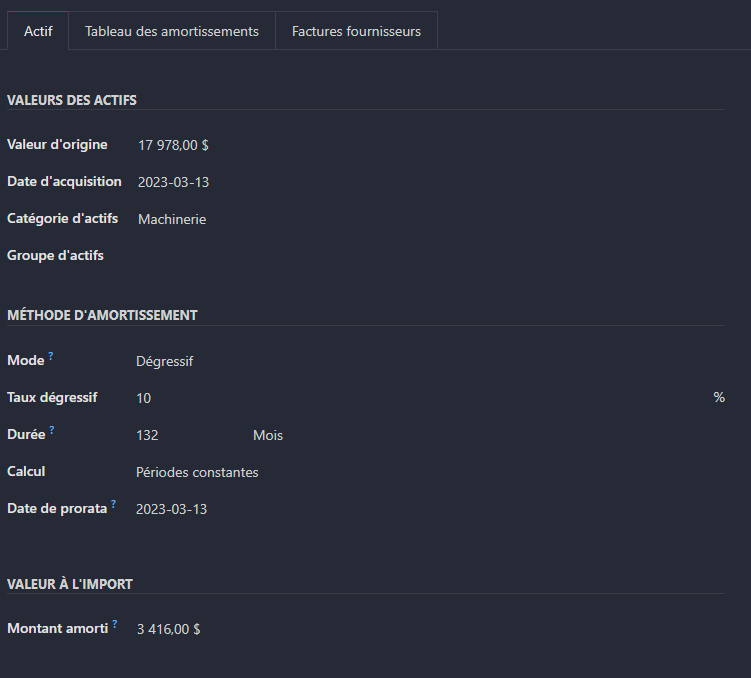Click the Durée help question mark icon
The height and width of the screenshot is (678, 751).
pyautogui.click(x=52, y=430)
